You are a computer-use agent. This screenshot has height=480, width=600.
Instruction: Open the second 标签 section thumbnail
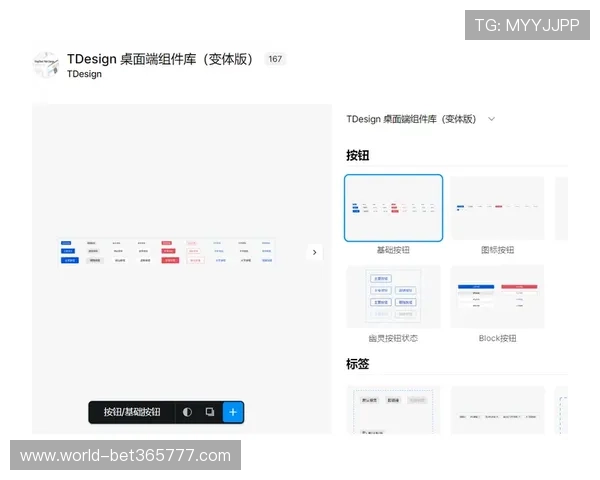(x=497, y=410)
